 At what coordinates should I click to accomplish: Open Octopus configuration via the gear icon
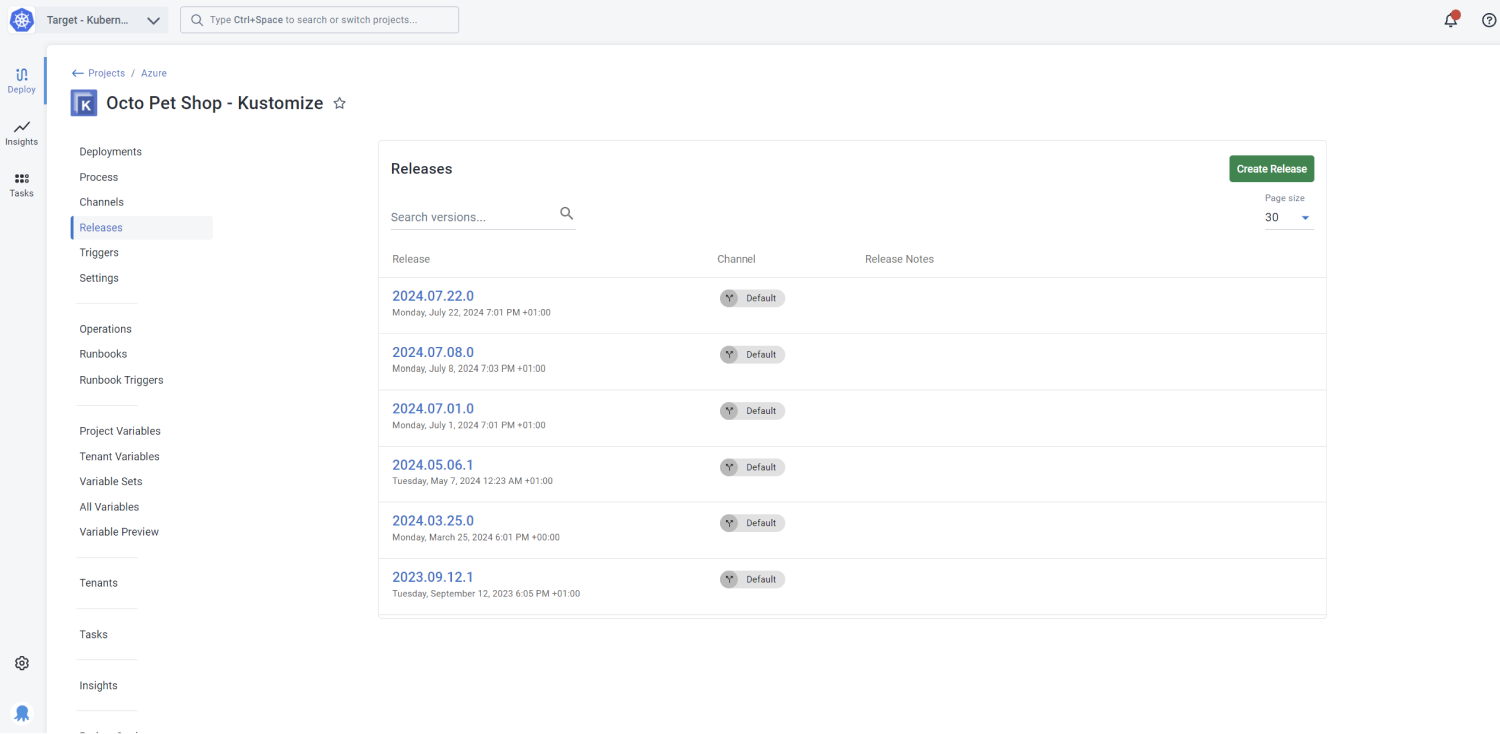click(21, 662)
